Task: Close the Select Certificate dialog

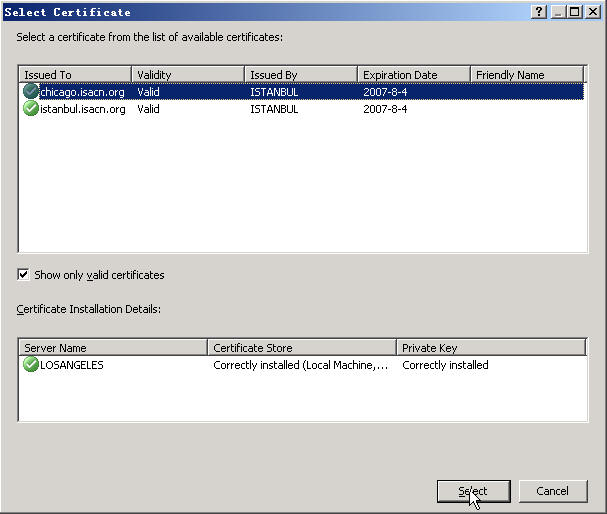Action: pyautogui.click(x=591, y=11)
